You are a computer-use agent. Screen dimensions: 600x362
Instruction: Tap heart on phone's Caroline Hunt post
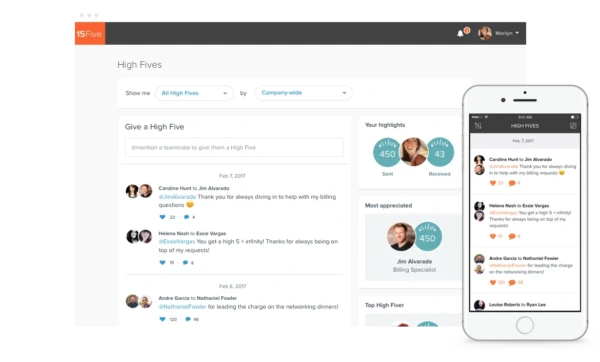click(493, 183)
